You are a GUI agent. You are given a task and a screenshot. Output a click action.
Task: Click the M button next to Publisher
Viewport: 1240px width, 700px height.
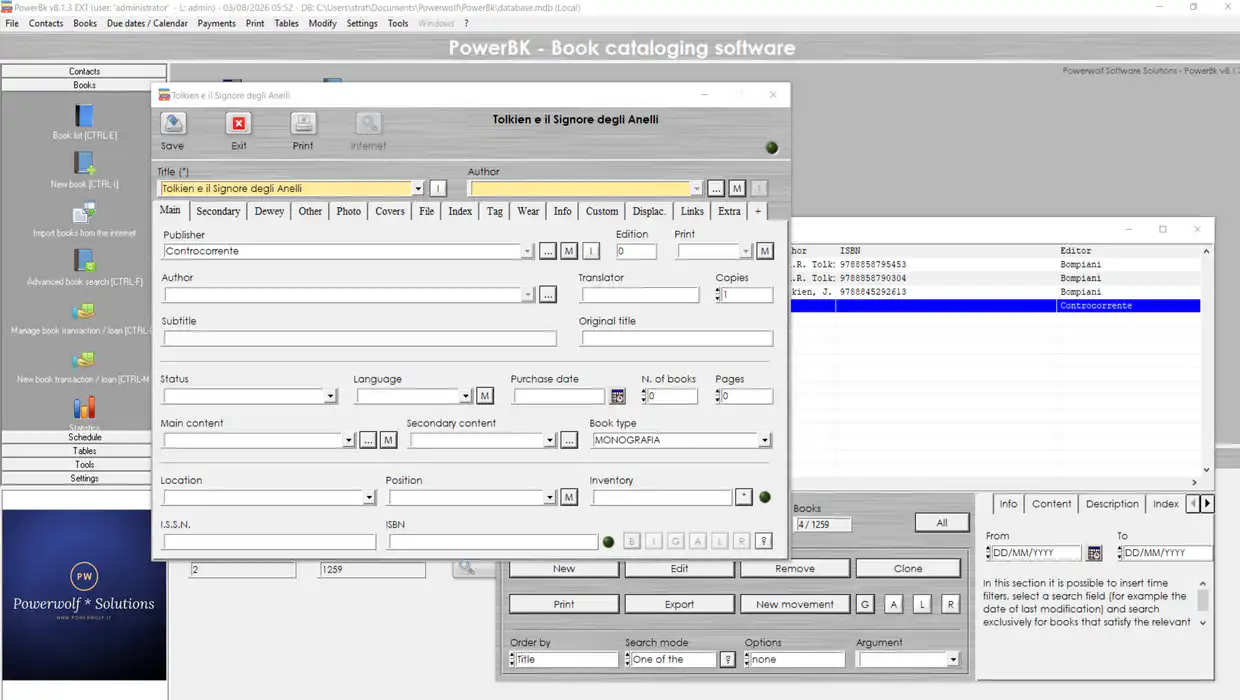[x=569, y=251]
